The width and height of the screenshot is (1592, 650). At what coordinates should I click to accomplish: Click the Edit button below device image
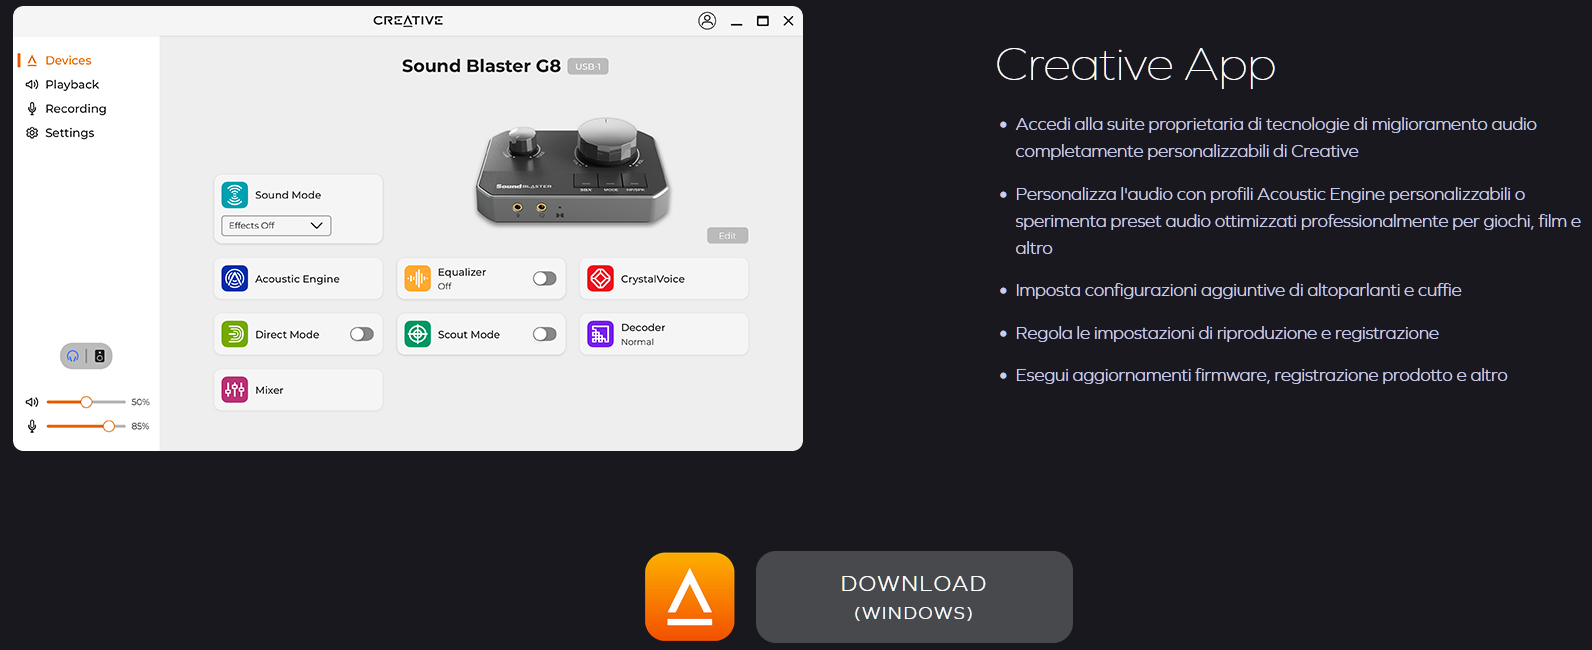[x=727, y=236]
